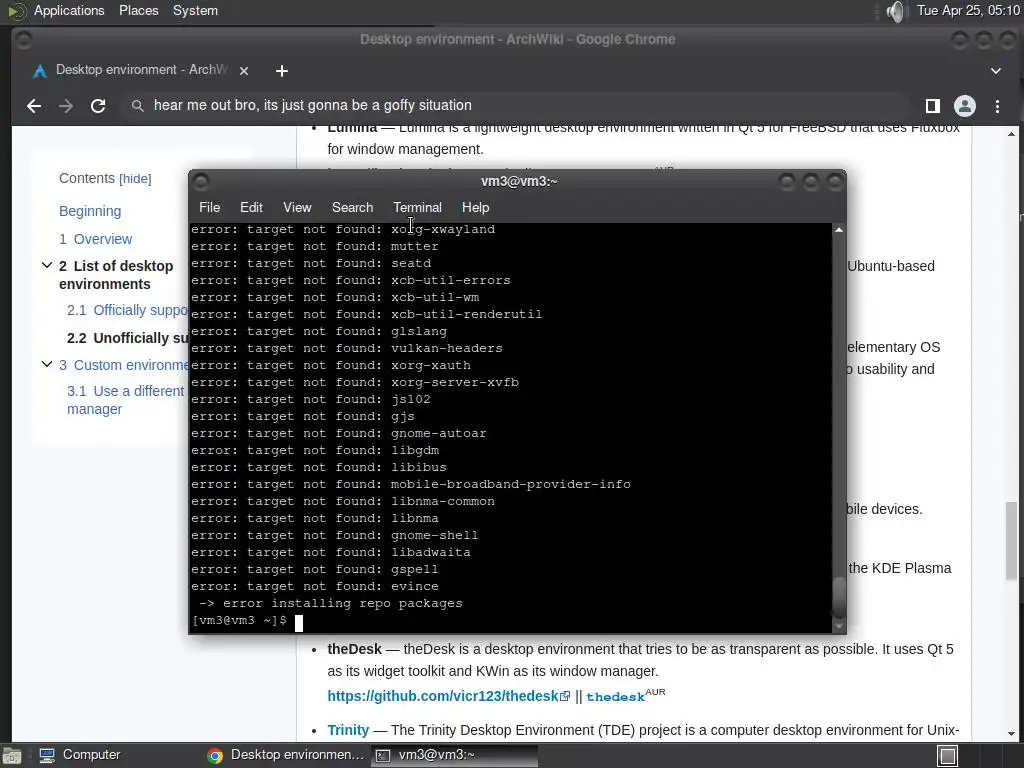Viewport: 1024px width, 768px height.
Task: Open 3.1 Use a different manager link
Action: (x=125, y=400)
